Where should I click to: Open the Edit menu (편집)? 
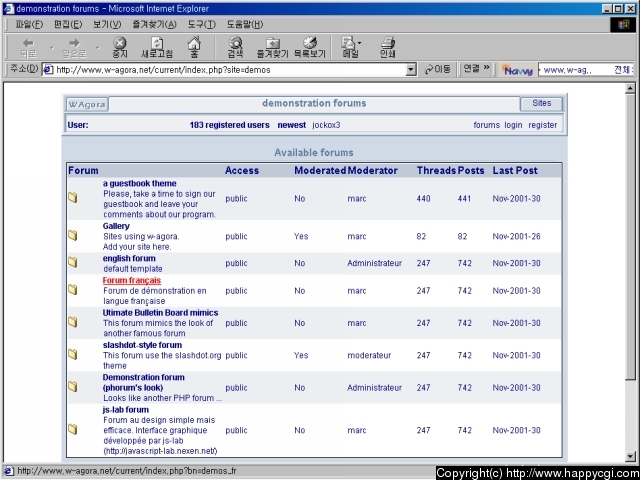(68, 24)
